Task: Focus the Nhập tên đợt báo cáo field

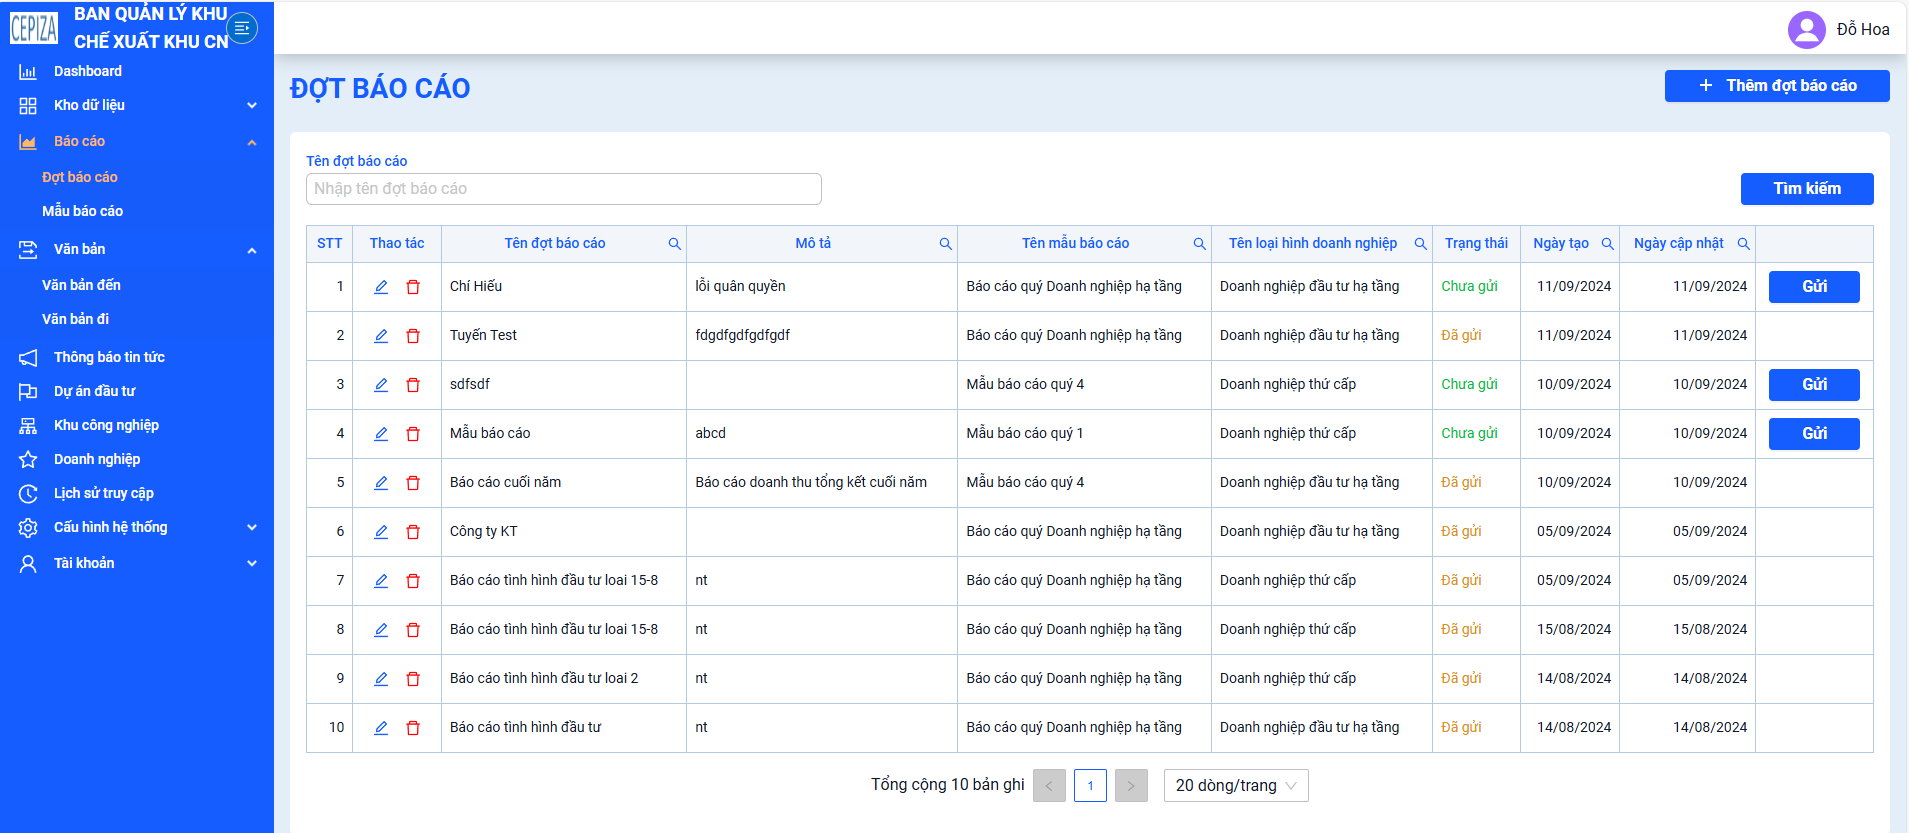Action: tap(564, 189)
